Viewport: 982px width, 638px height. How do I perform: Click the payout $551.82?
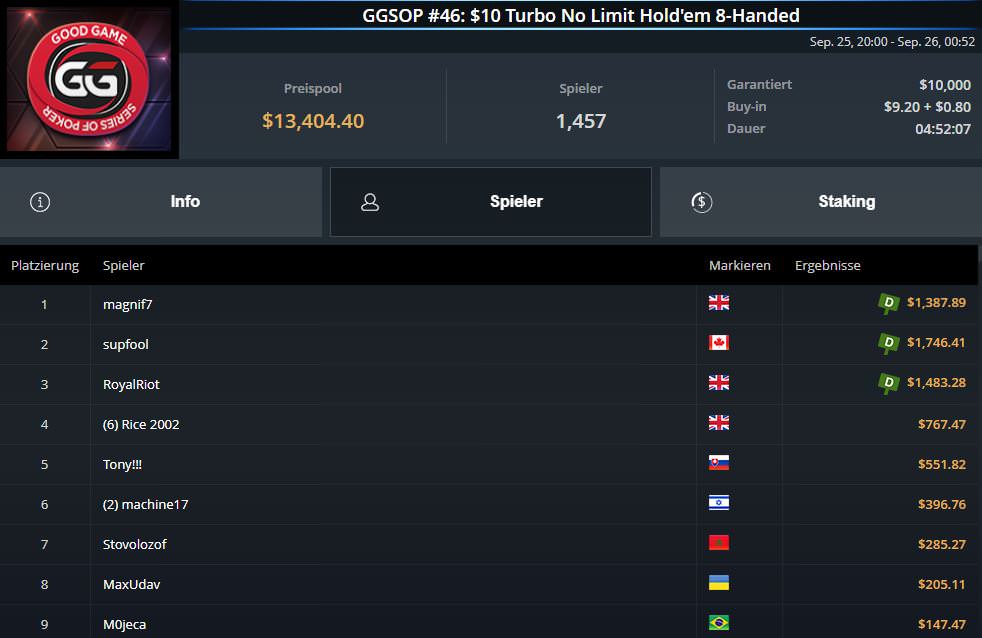point(942,465)
